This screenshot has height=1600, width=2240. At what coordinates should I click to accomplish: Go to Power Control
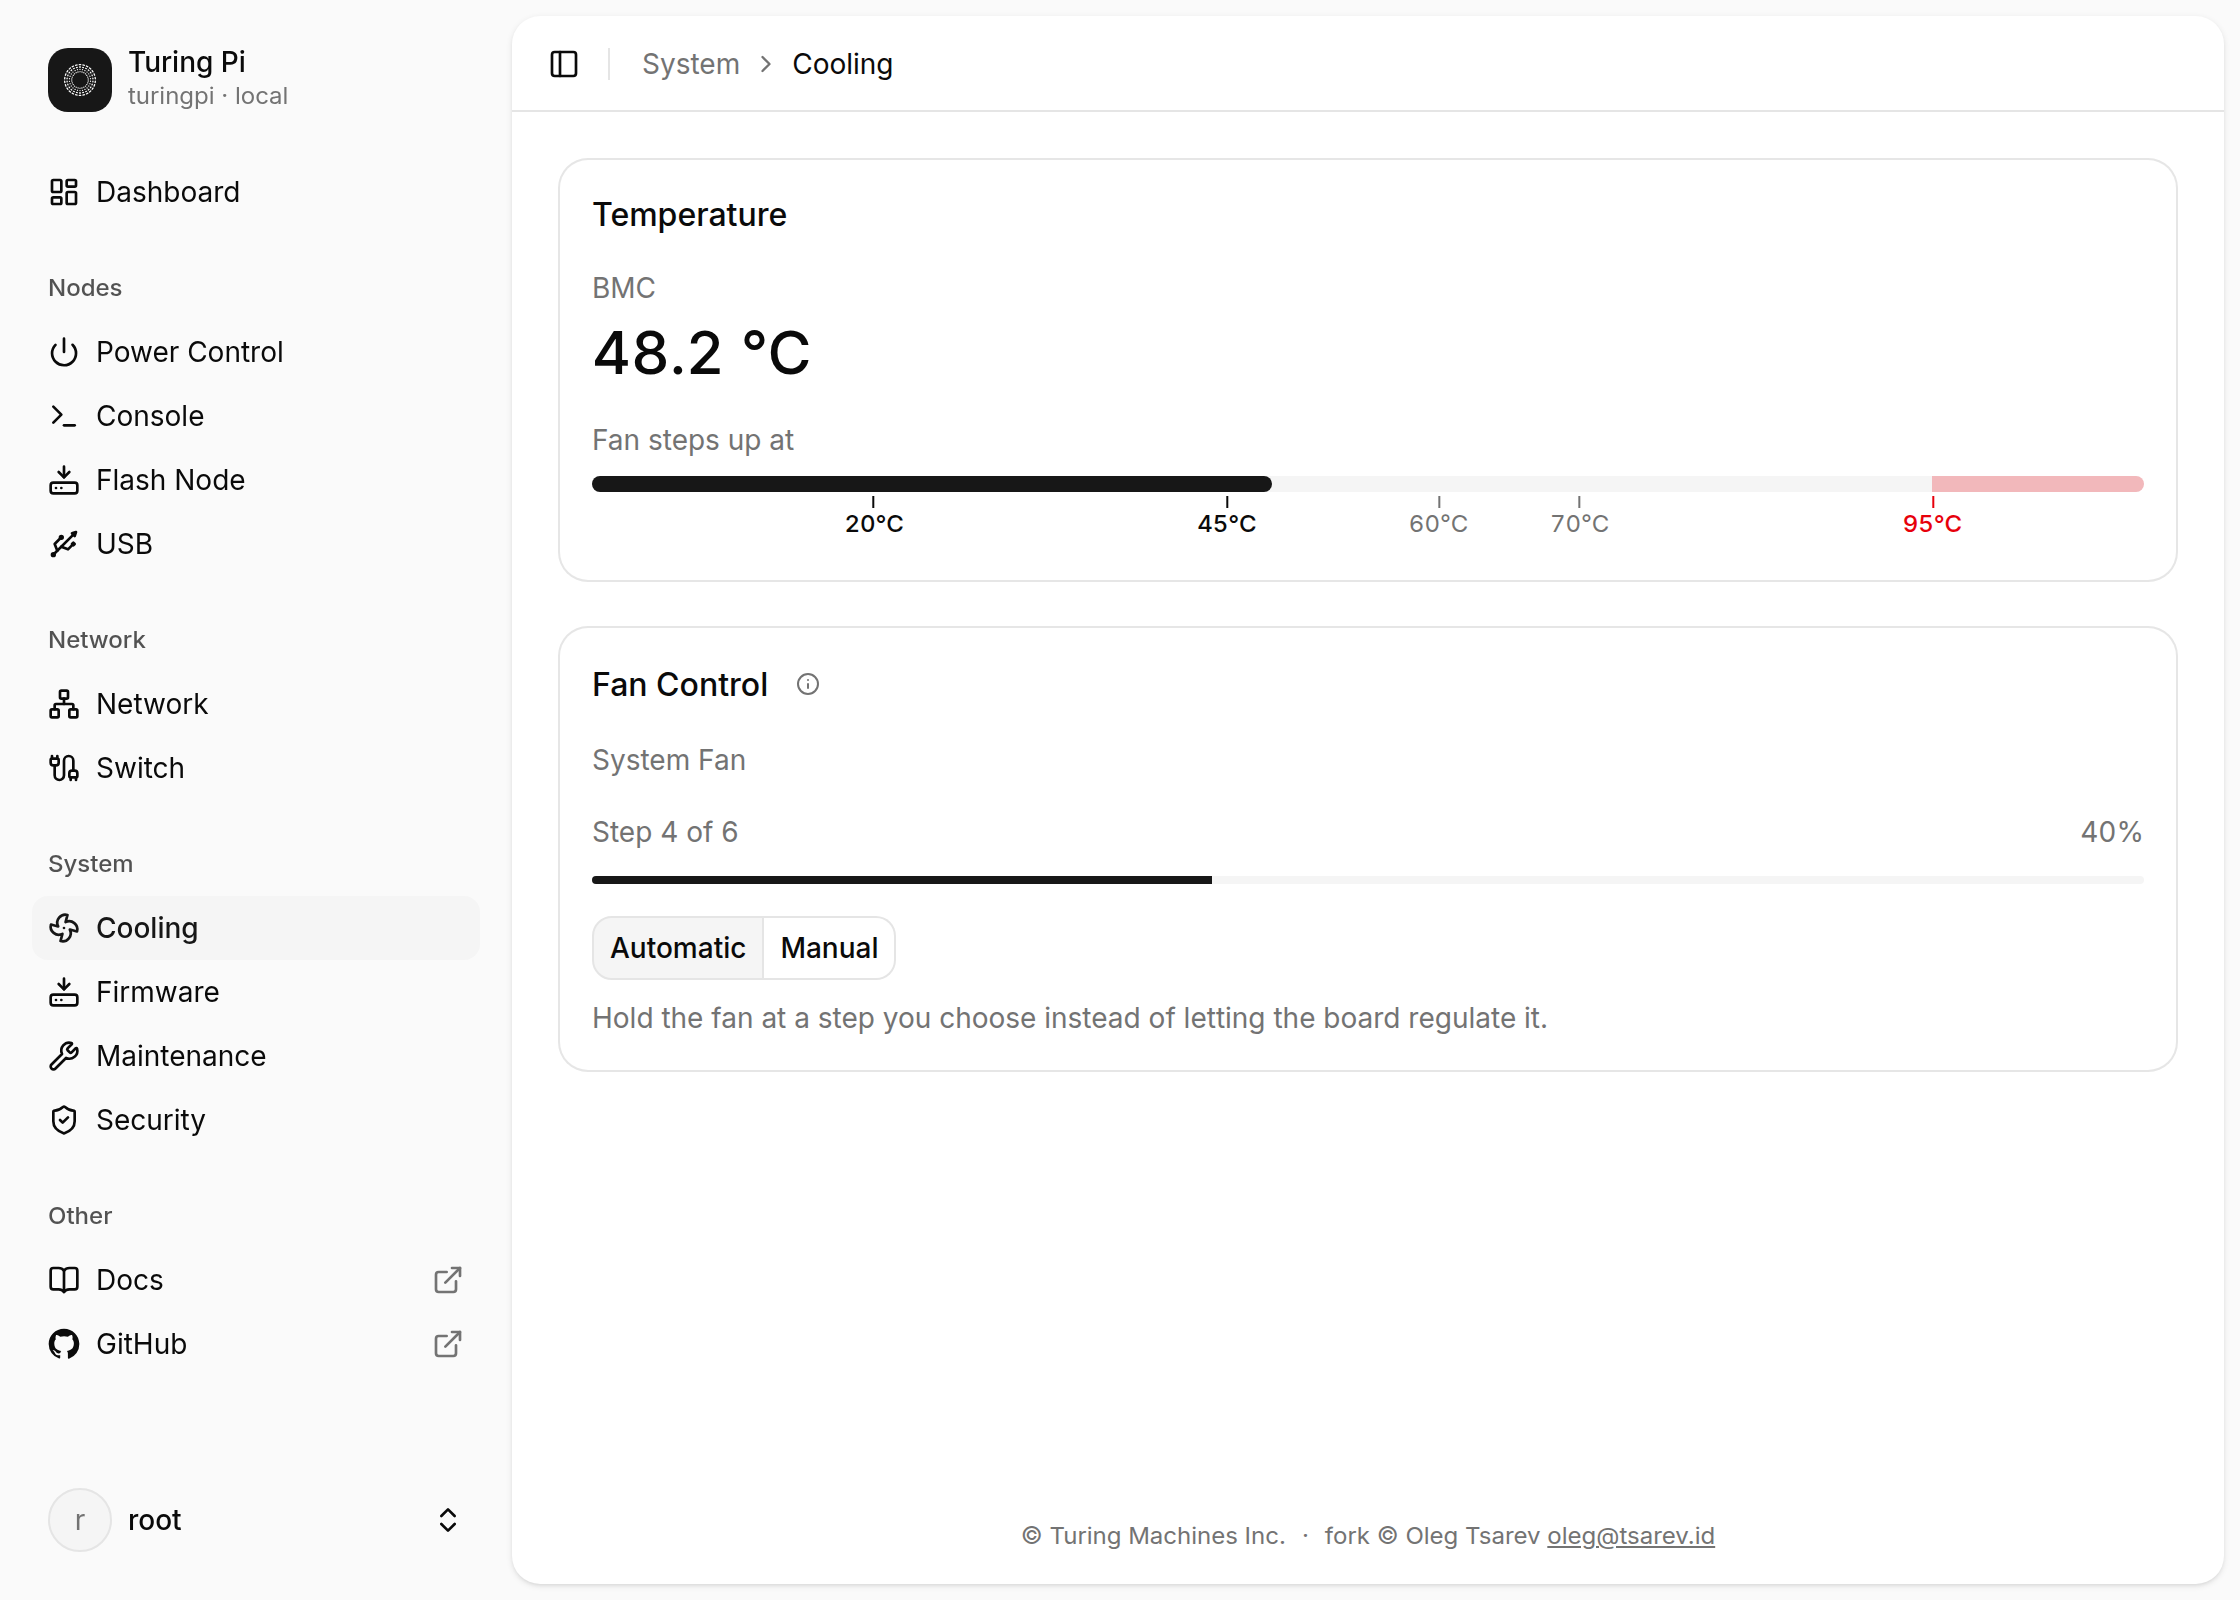[256, 352]
